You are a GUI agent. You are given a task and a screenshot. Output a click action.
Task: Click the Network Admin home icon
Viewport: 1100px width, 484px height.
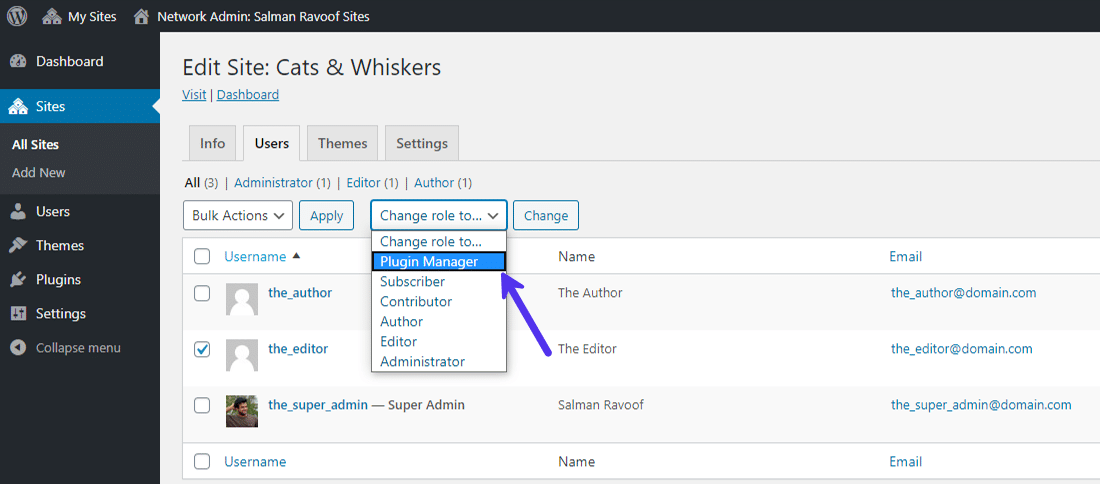click(x=142, y=16)
